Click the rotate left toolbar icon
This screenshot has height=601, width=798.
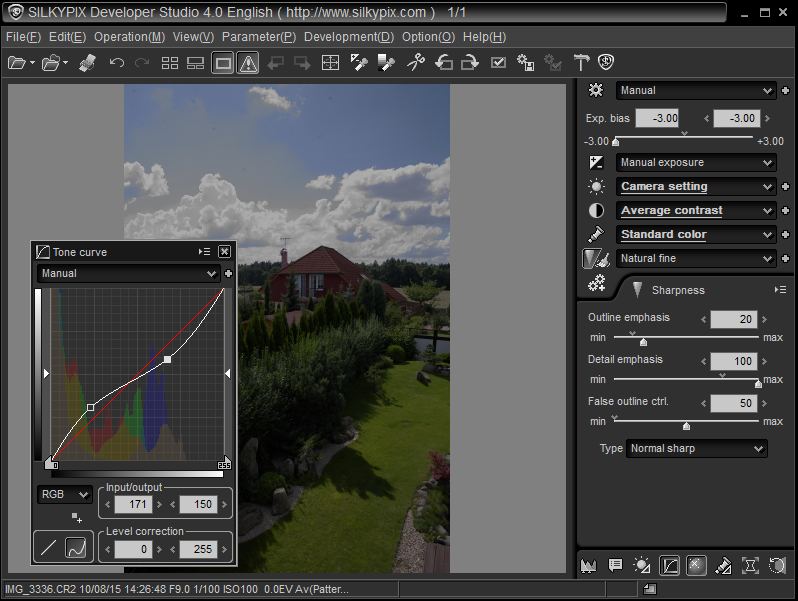pos(444,63)
